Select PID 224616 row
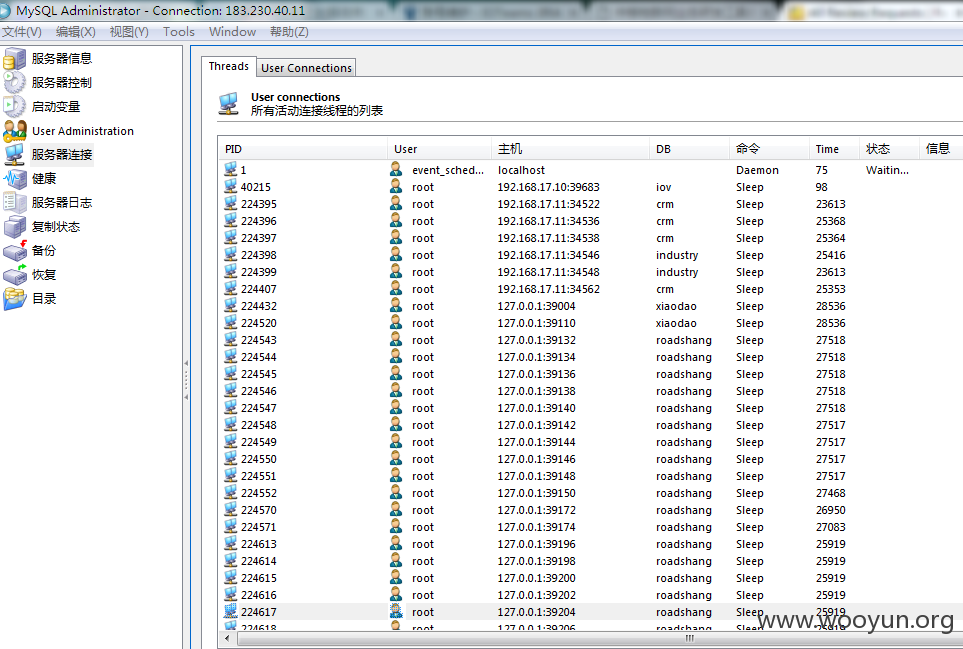963x649 pixels. coord(590,594)
